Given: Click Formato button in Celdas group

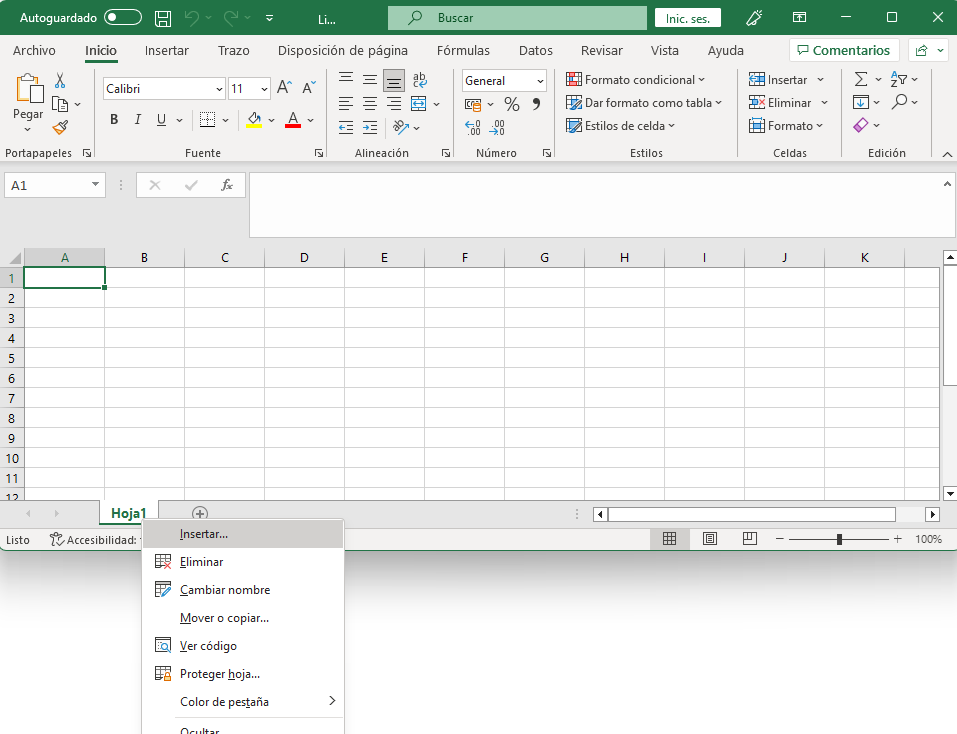Looking at the screenshot, I should [x=786, y=126].
